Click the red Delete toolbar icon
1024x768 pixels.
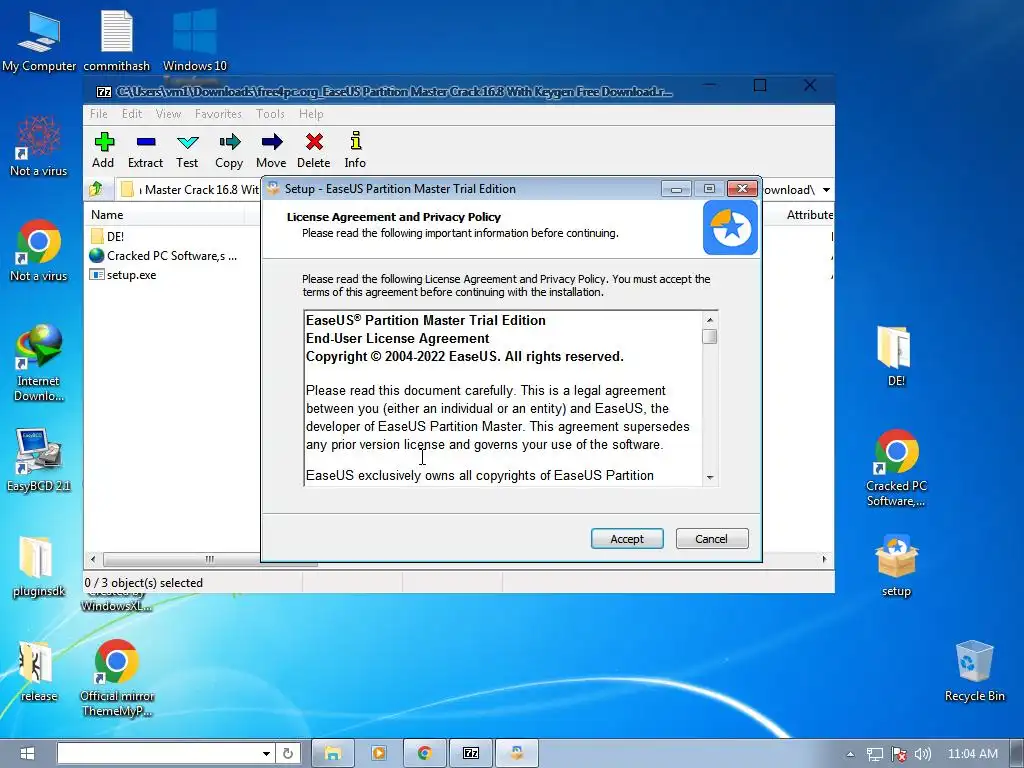(x=313, y=150)
